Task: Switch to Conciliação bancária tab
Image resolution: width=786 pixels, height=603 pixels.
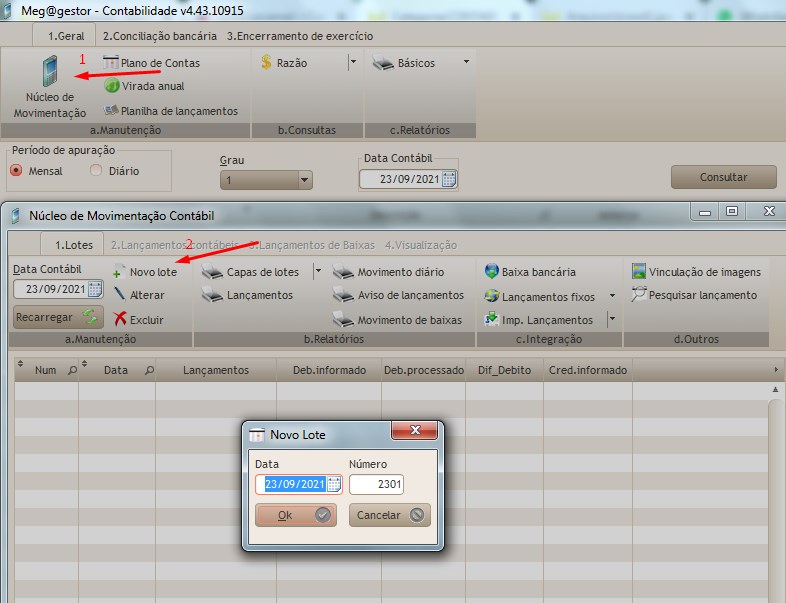Action: (x=159, y=35)
